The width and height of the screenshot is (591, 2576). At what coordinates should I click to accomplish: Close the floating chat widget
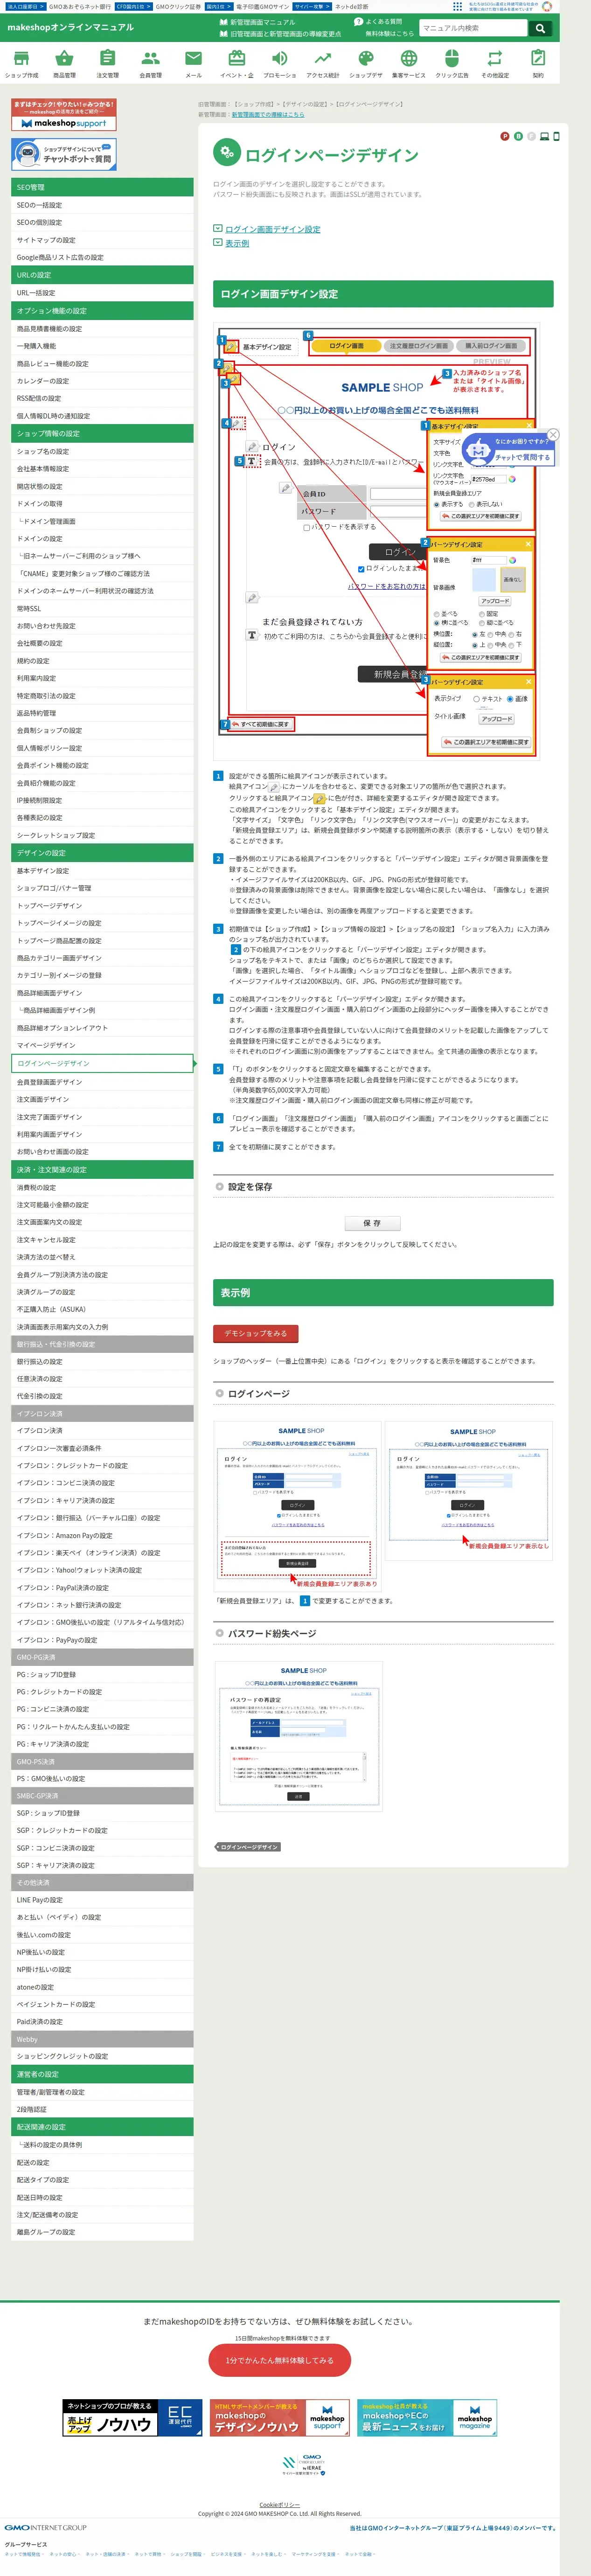(553, 434)
